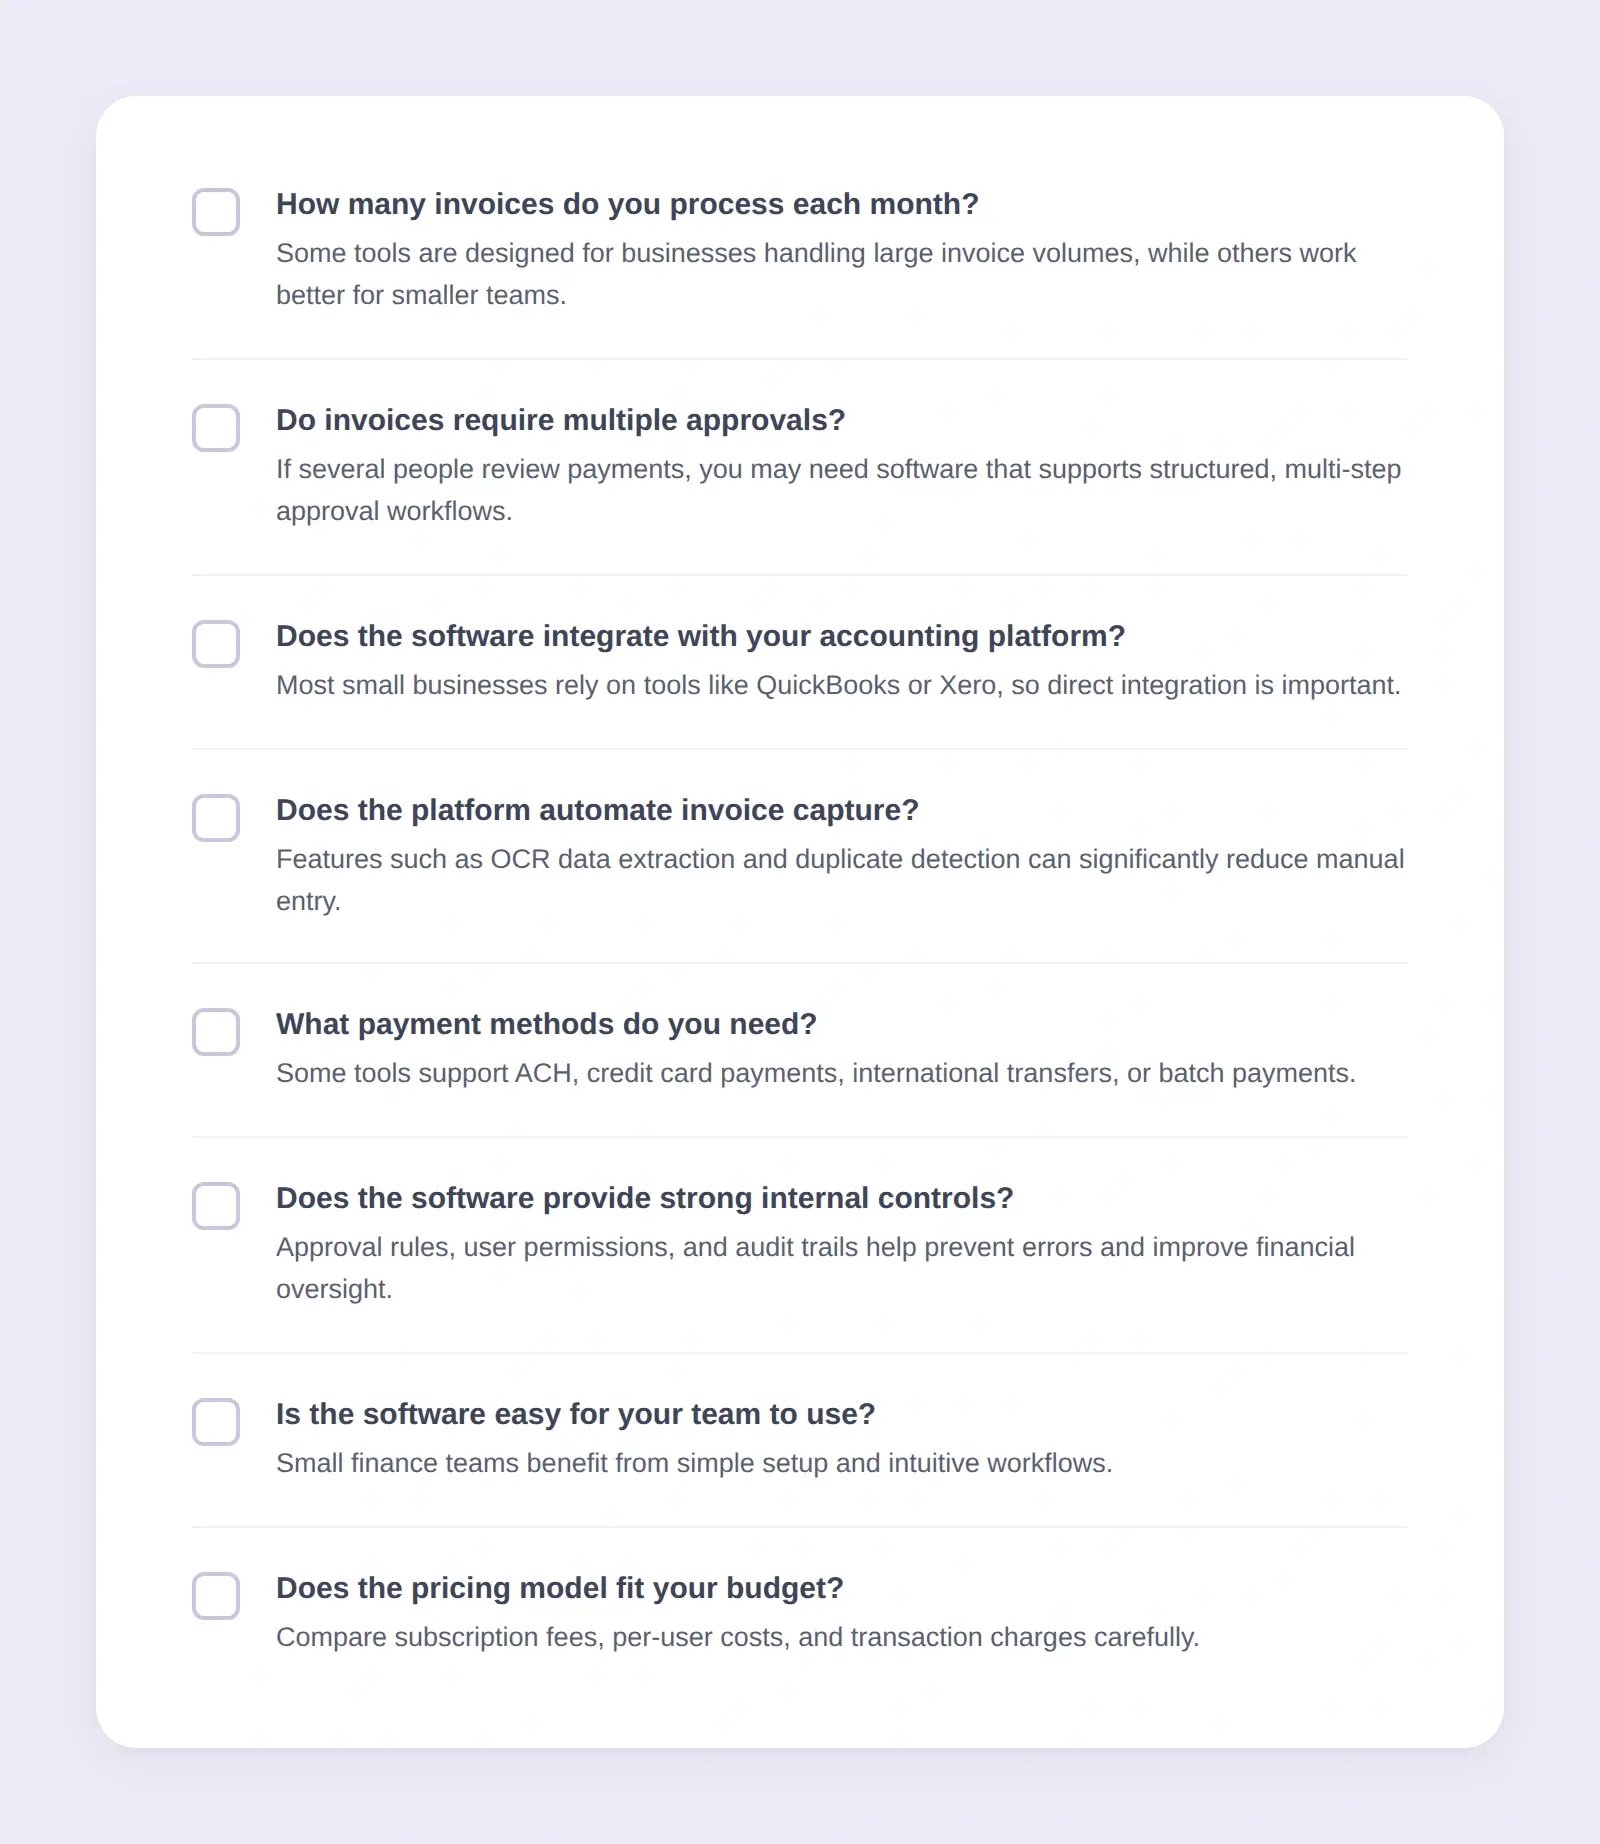Screen dimensions: 1600x1844
Task: Check the box for invoice volume question
Action: pos(215,213)
